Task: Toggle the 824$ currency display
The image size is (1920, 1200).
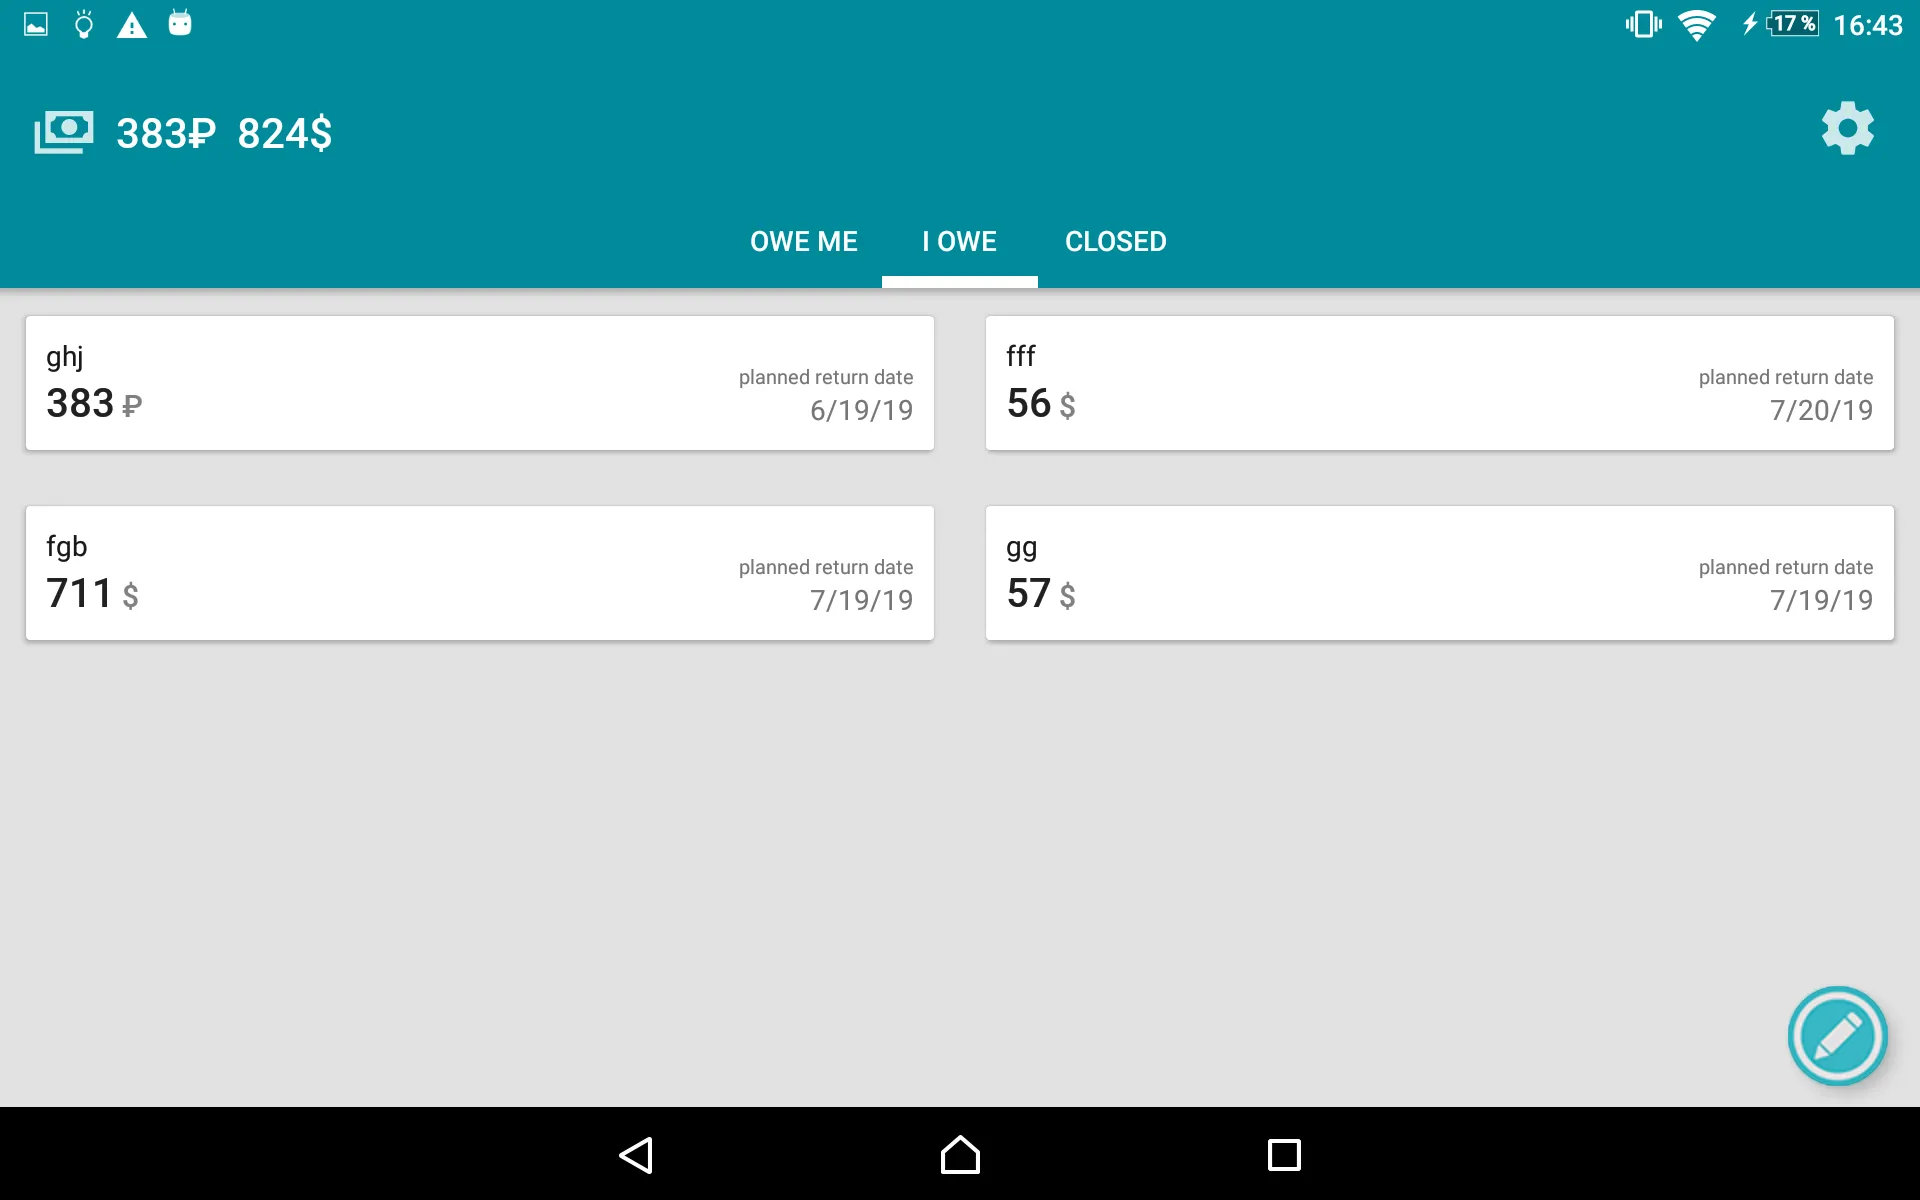Action: click(x=283, y=133)
